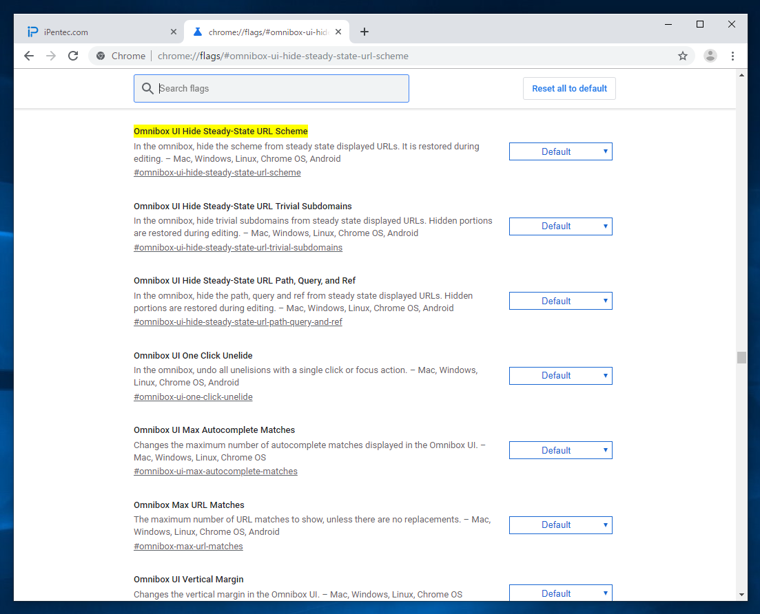This screenshot has height=614, width=760.
Task: Open dropdown for Max Autocomplete Matches
Action: point(561,450)
